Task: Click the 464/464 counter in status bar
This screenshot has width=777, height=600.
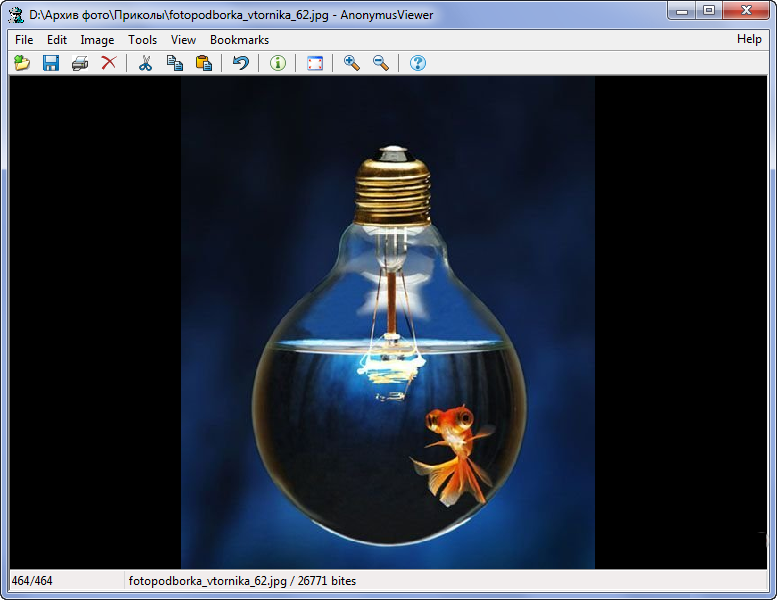Action: click(x=32, y=581)
